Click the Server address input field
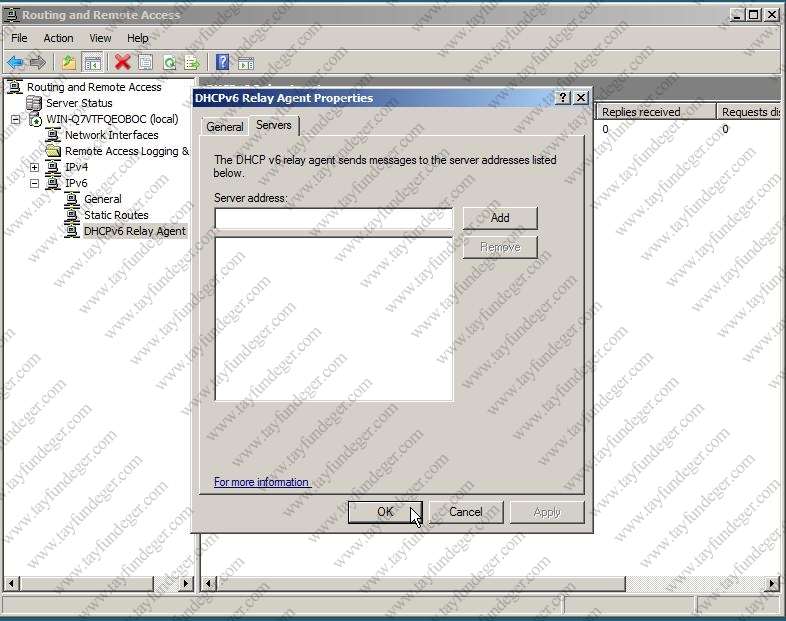Screen dimensions: 786x621 (x=334, y=219)
